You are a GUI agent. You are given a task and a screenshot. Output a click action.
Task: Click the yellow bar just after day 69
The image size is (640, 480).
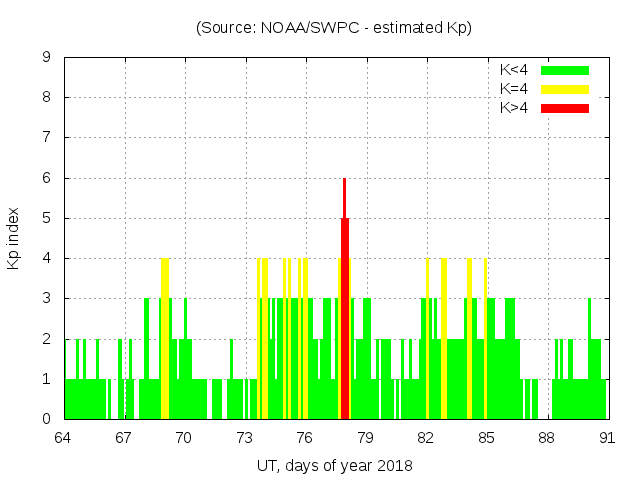[x=165, y=340]
